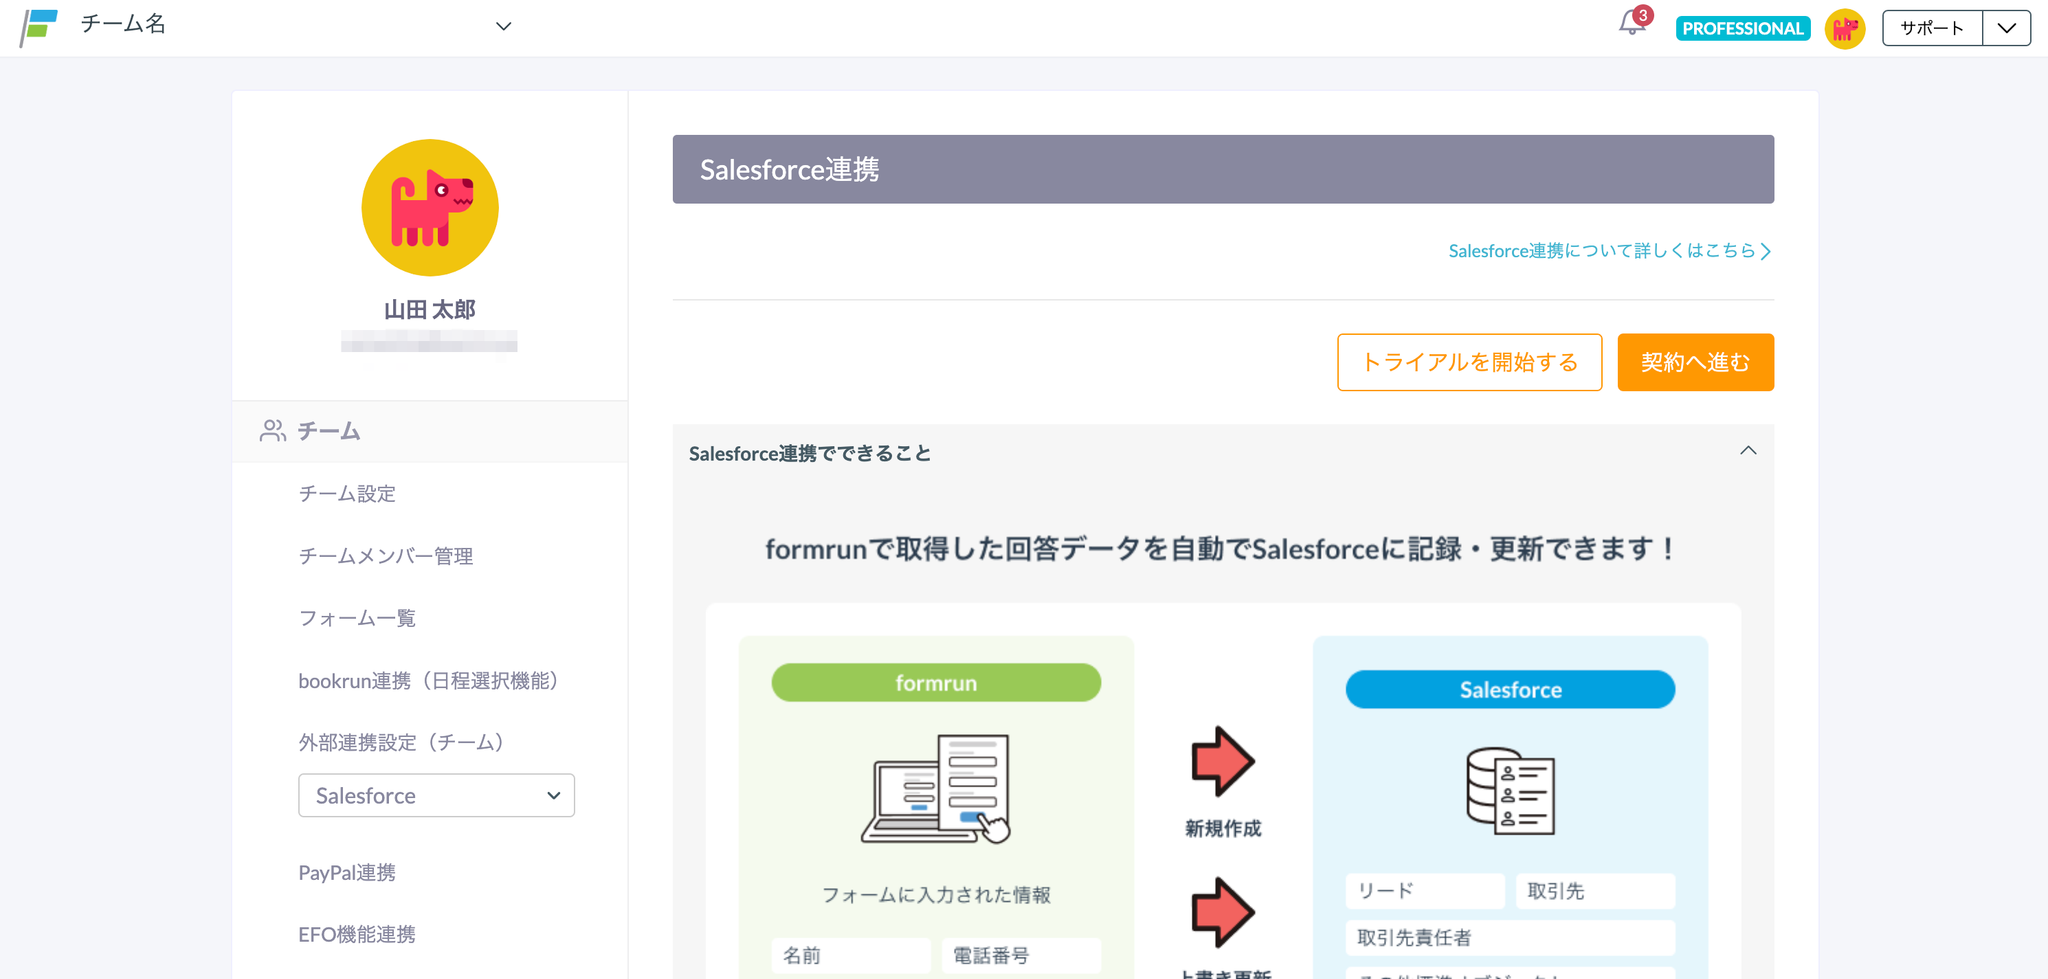Click the チーム people icon in sidebar
Screen dimensions: 2048x979
coord(272,431)
